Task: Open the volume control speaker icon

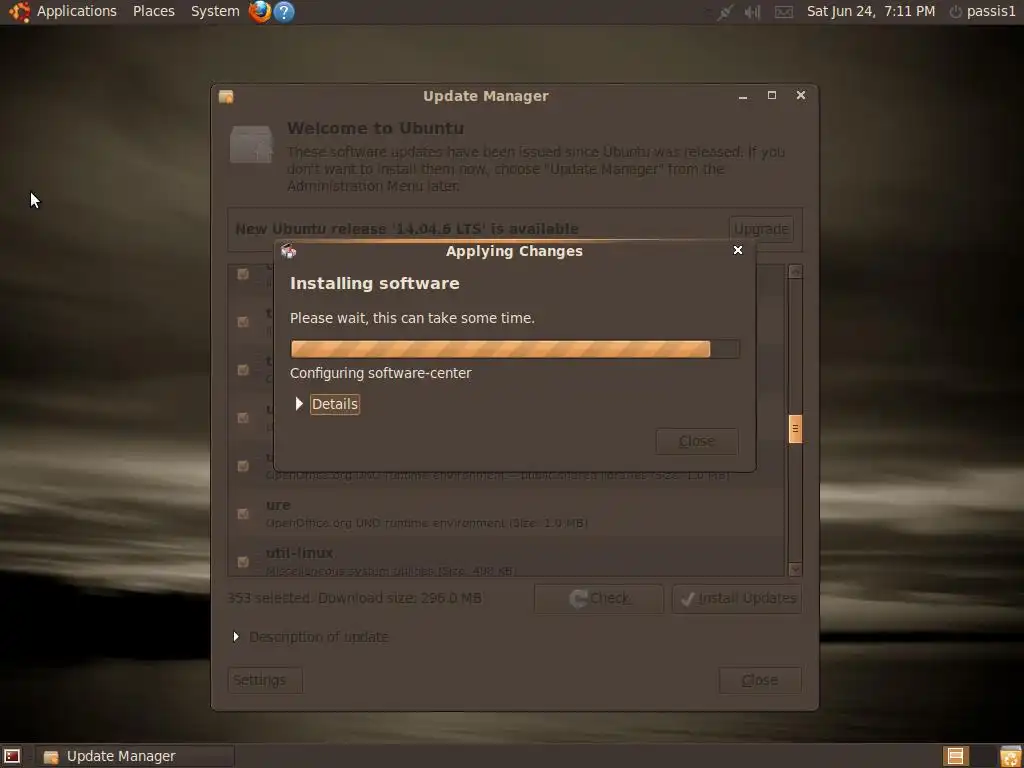Action: 752,12
